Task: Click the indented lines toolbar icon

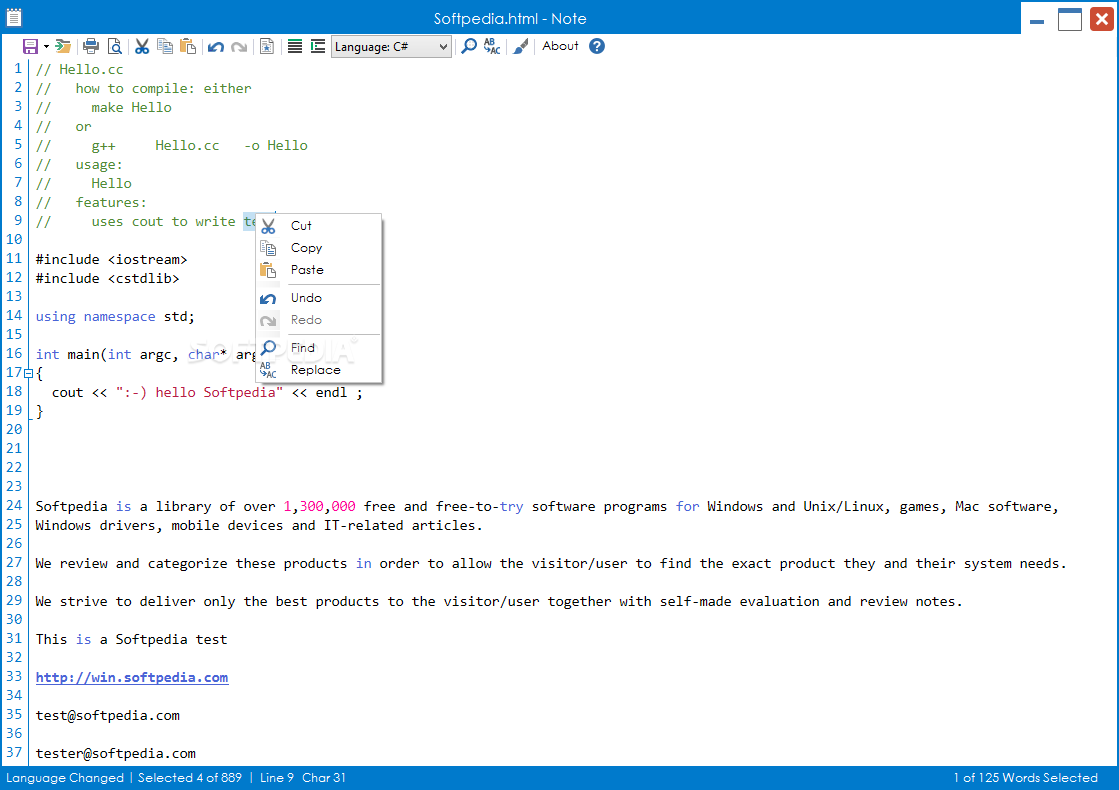Action: point(318,46)
